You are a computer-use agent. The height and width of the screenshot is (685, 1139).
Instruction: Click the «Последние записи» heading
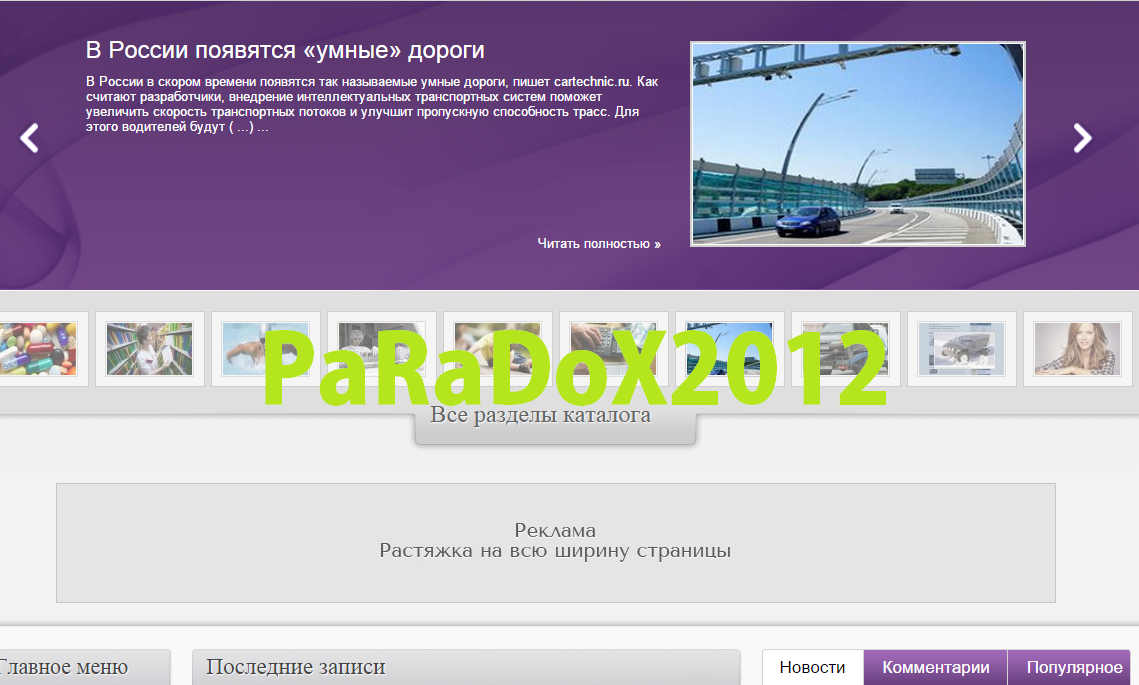(295, 667)
